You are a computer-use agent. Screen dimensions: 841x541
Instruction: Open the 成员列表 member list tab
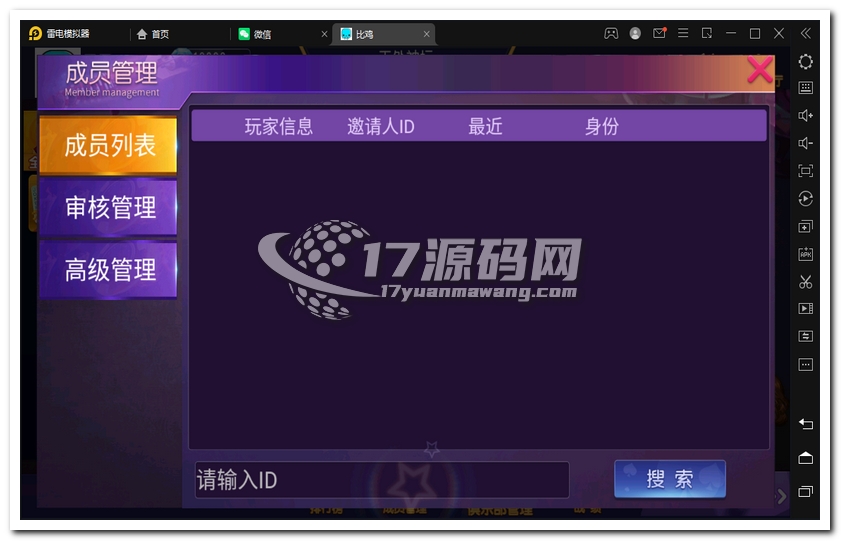pos(108,145)
